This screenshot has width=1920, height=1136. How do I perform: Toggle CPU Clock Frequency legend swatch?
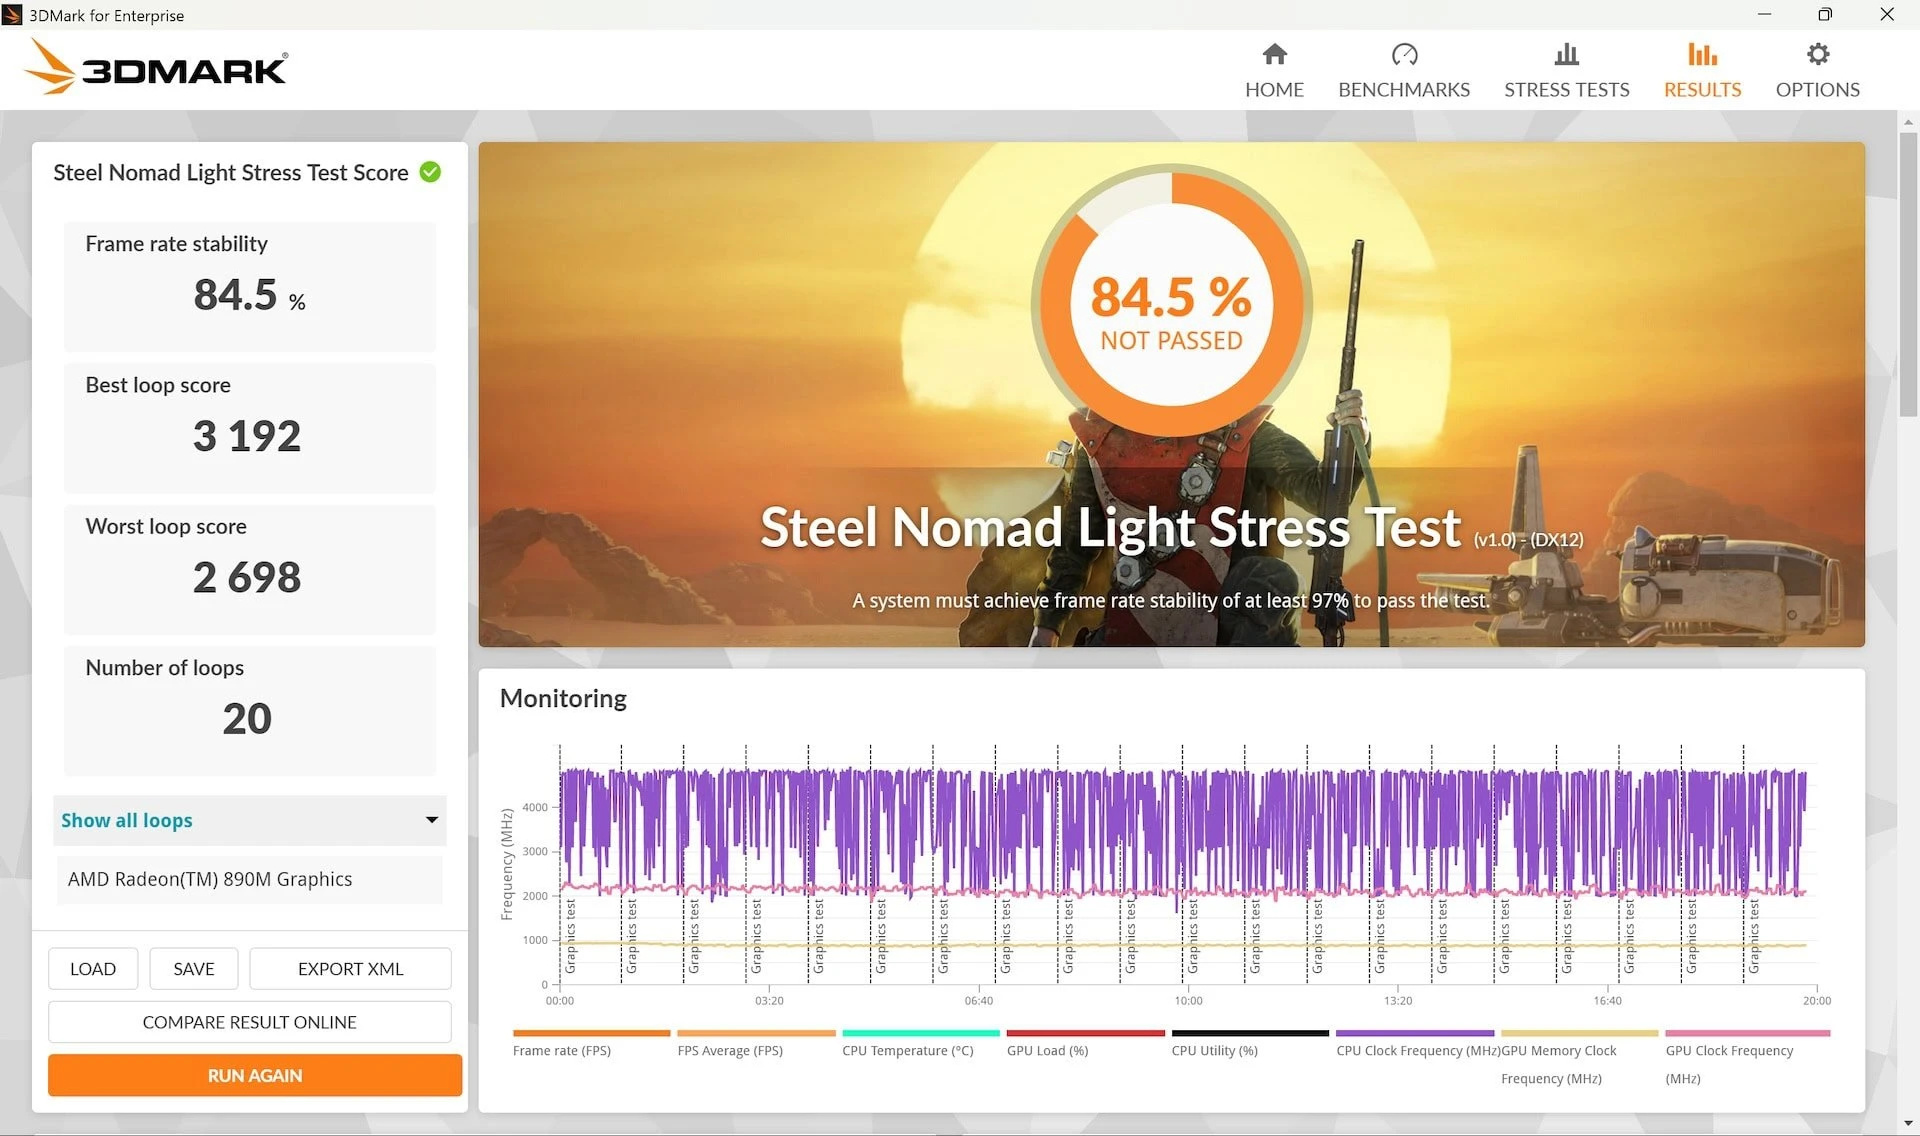[1415, 1033]
